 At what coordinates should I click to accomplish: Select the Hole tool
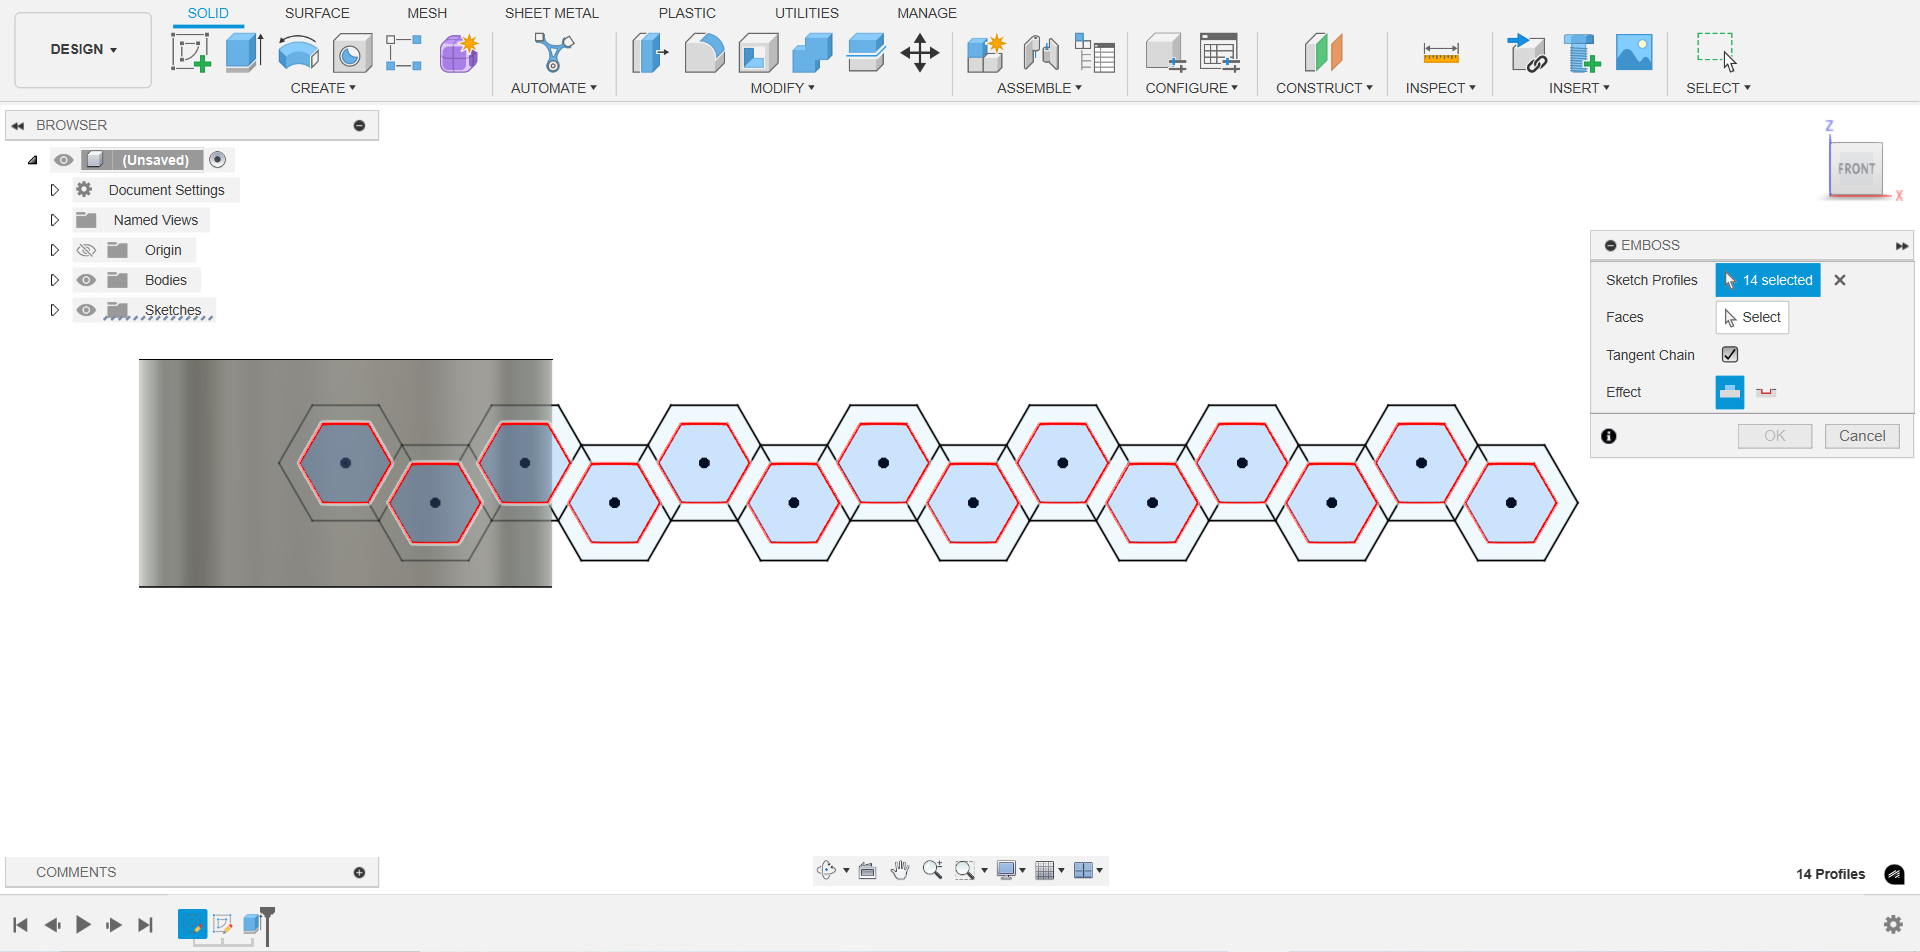(352, 52)
